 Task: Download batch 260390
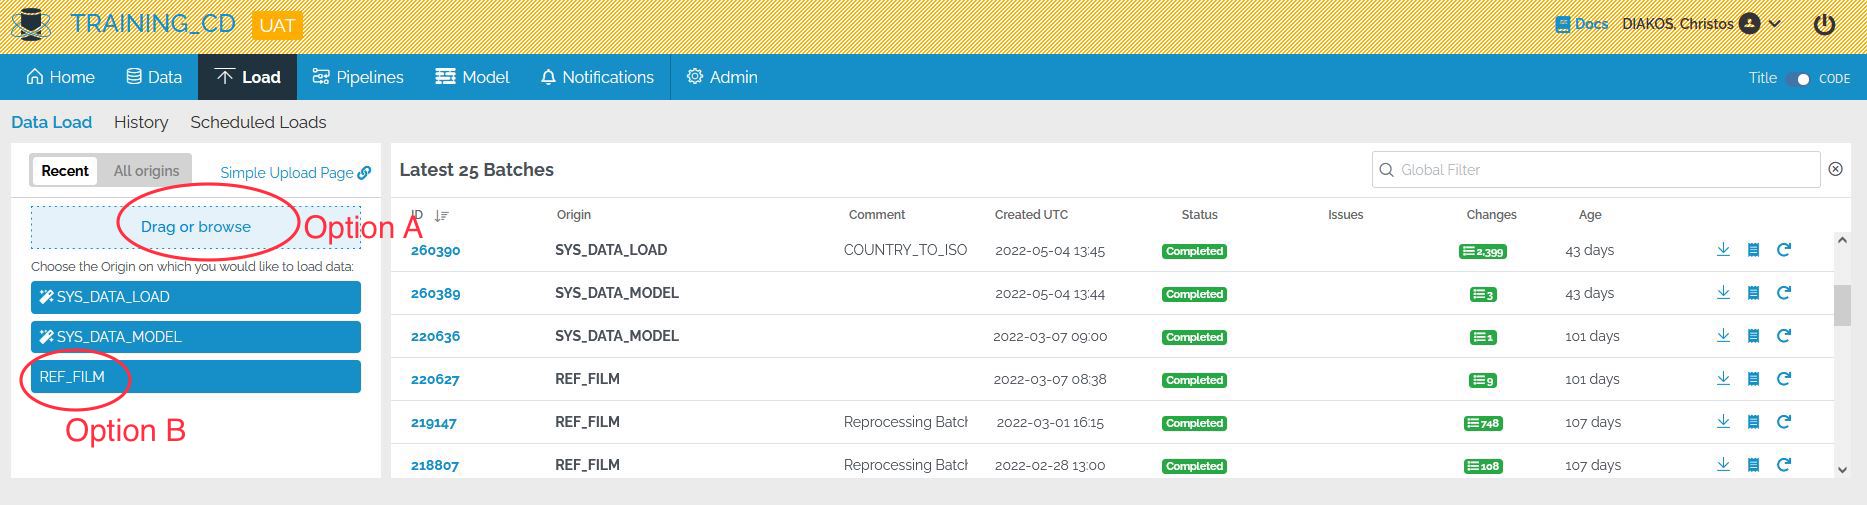[1723, 250]
